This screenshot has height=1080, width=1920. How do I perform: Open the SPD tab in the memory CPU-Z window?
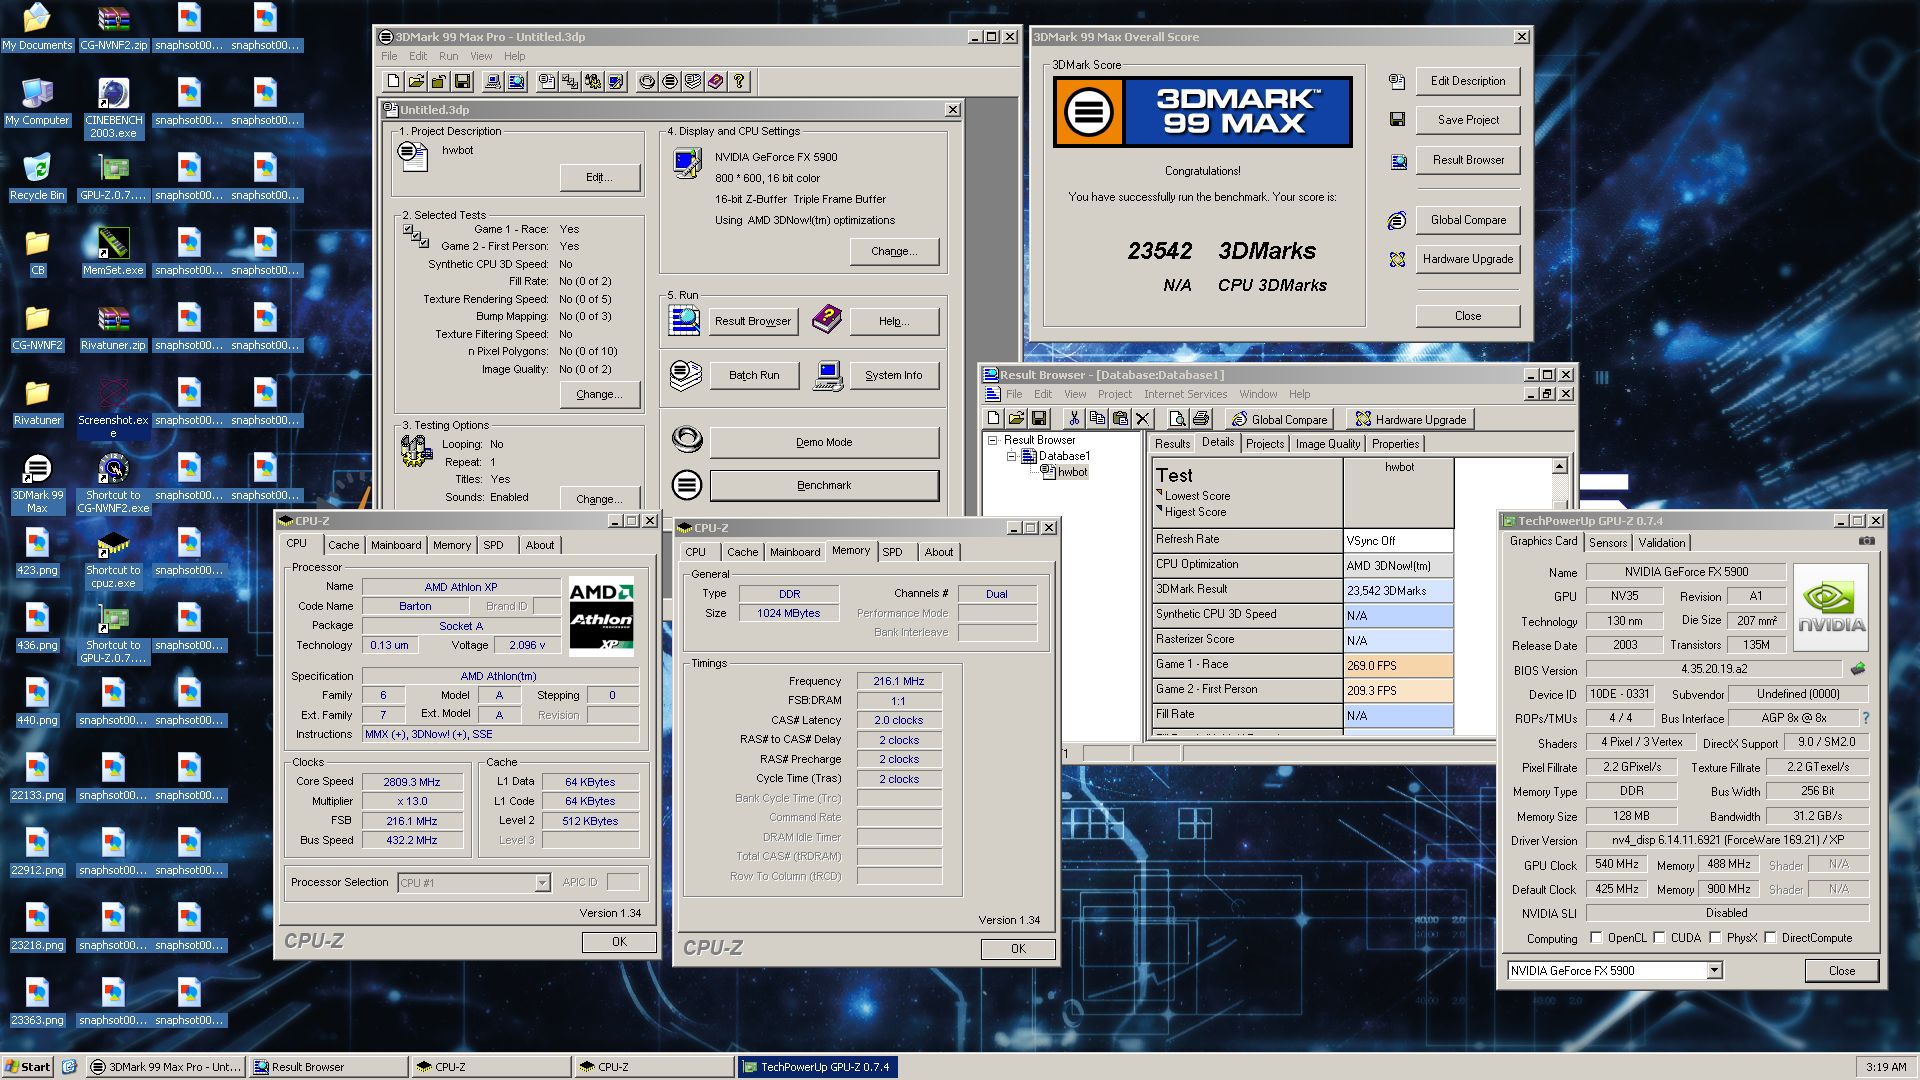click(x=892, y=552)
